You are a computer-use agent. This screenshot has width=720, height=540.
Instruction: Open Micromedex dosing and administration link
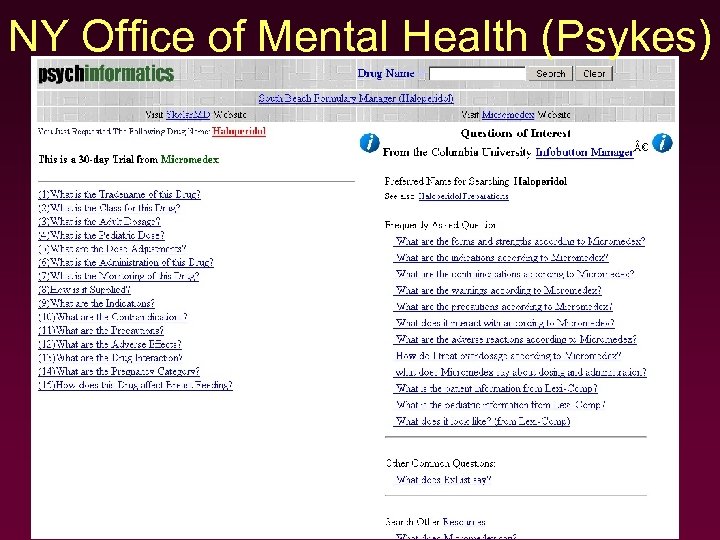[521, 372]
